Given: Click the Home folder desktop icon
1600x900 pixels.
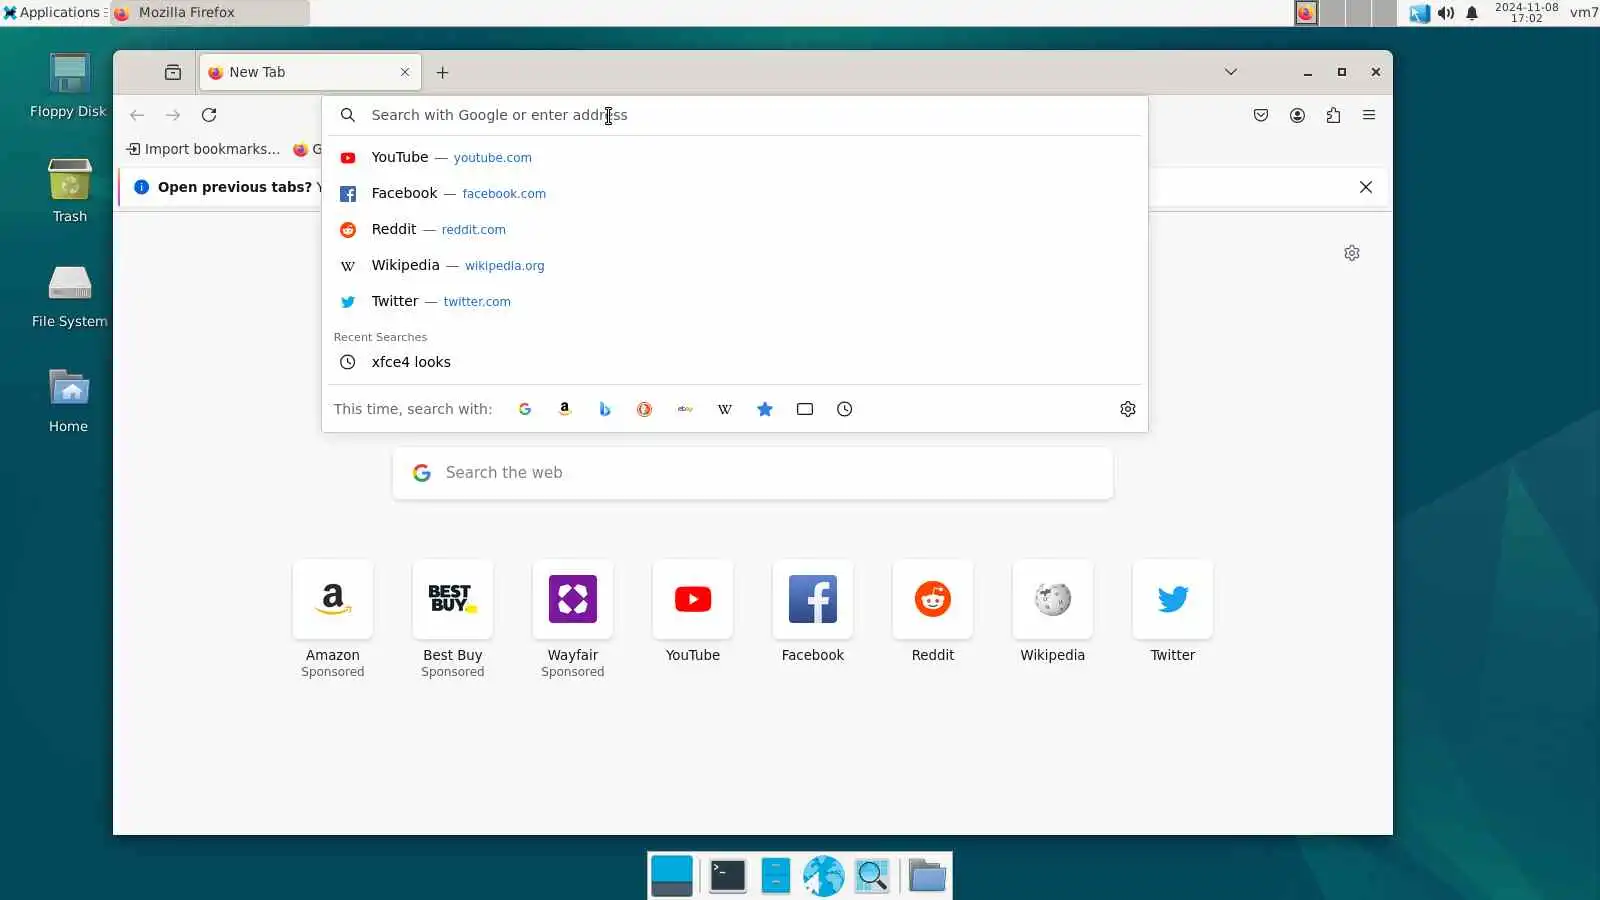Looking at the screenshot, I should pos(69,401).
